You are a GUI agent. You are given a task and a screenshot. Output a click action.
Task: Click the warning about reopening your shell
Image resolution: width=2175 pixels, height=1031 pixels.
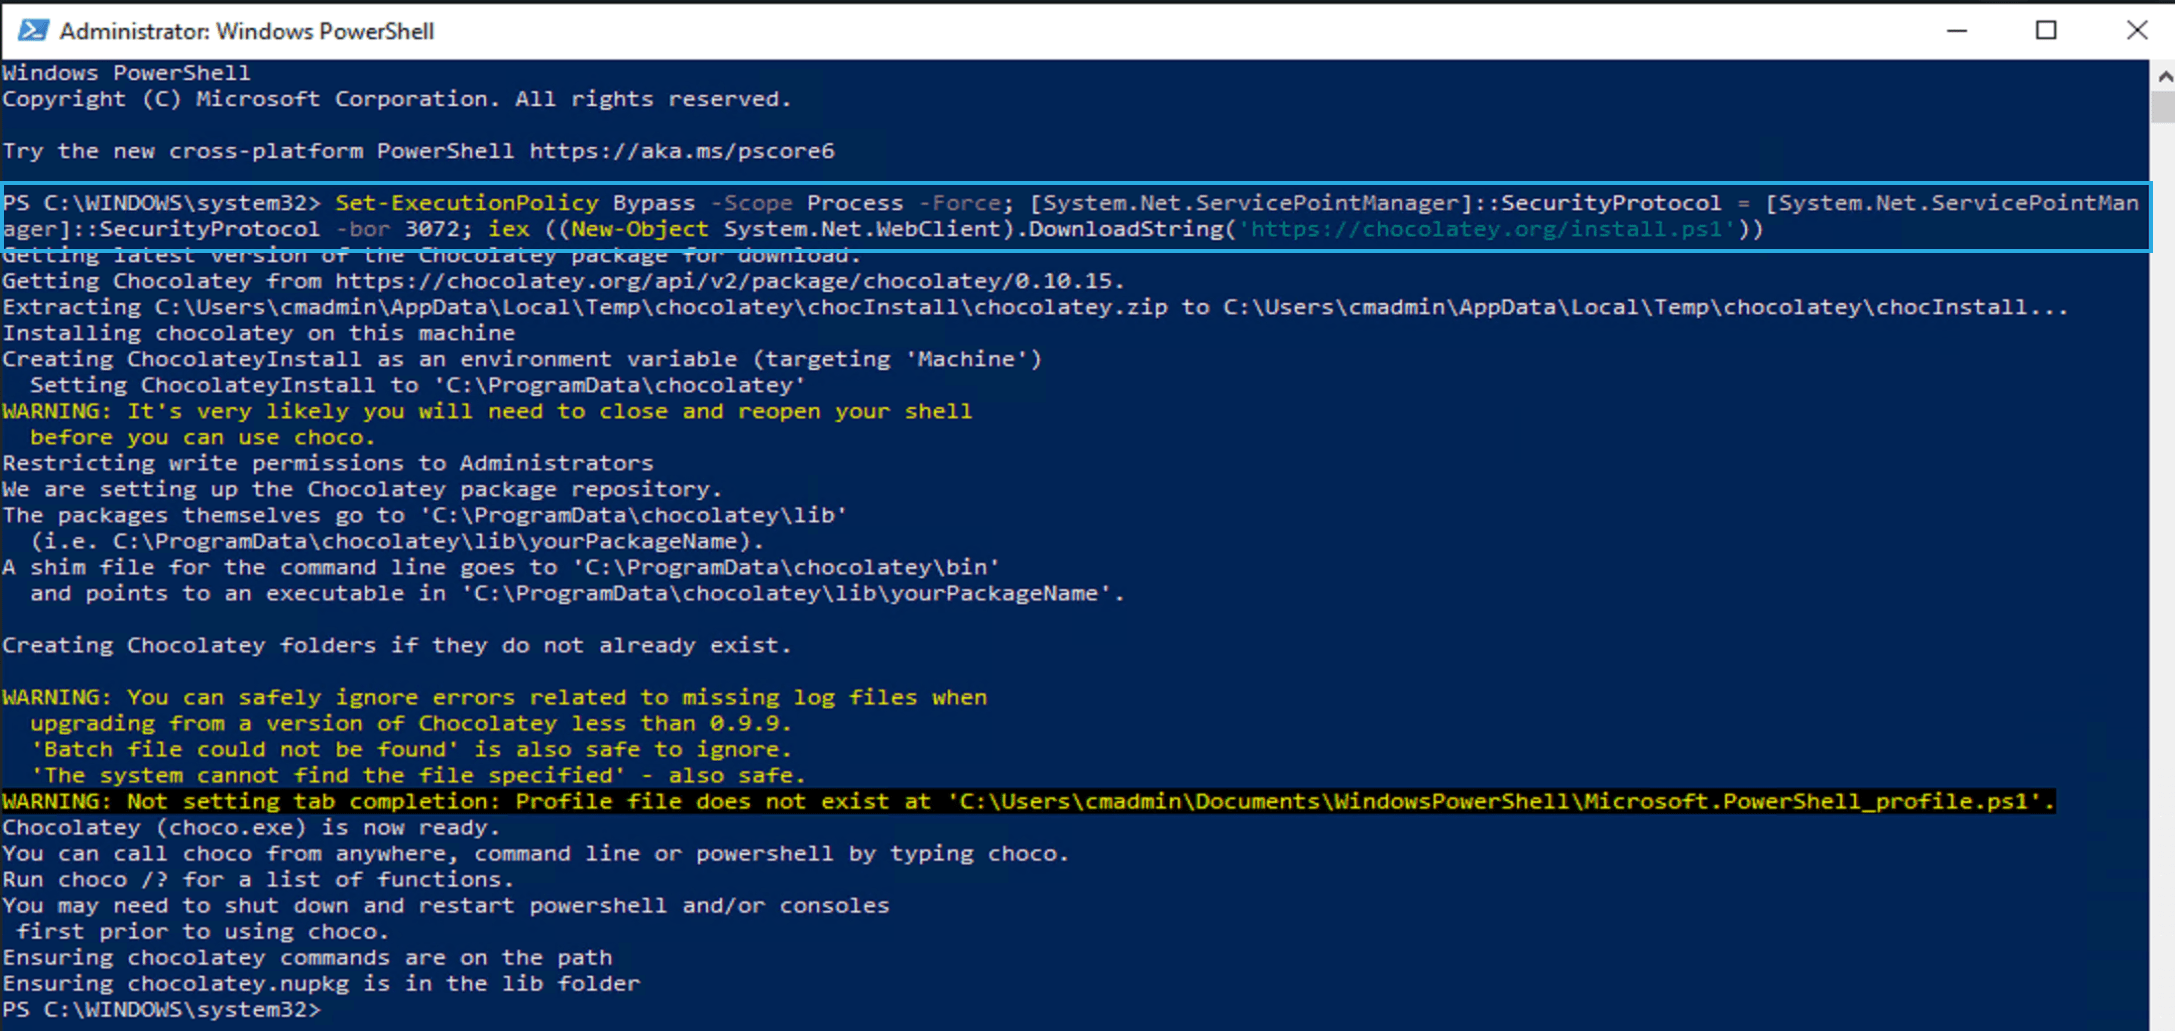pos(486,412)
